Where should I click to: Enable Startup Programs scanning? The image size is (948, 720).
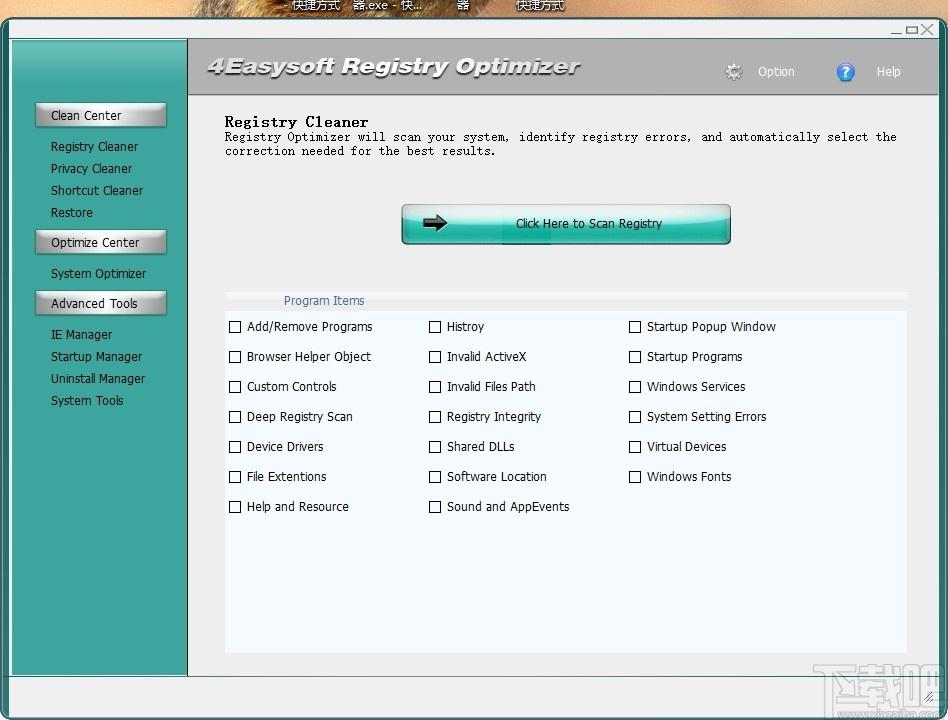[635, 356]
